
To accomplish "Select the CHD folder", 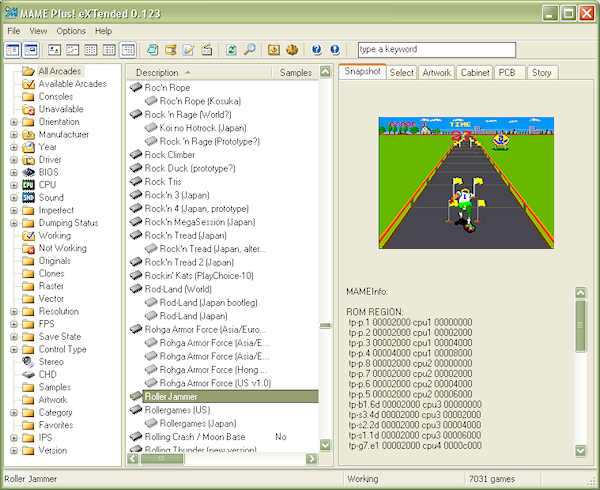I will click(47, 374).
